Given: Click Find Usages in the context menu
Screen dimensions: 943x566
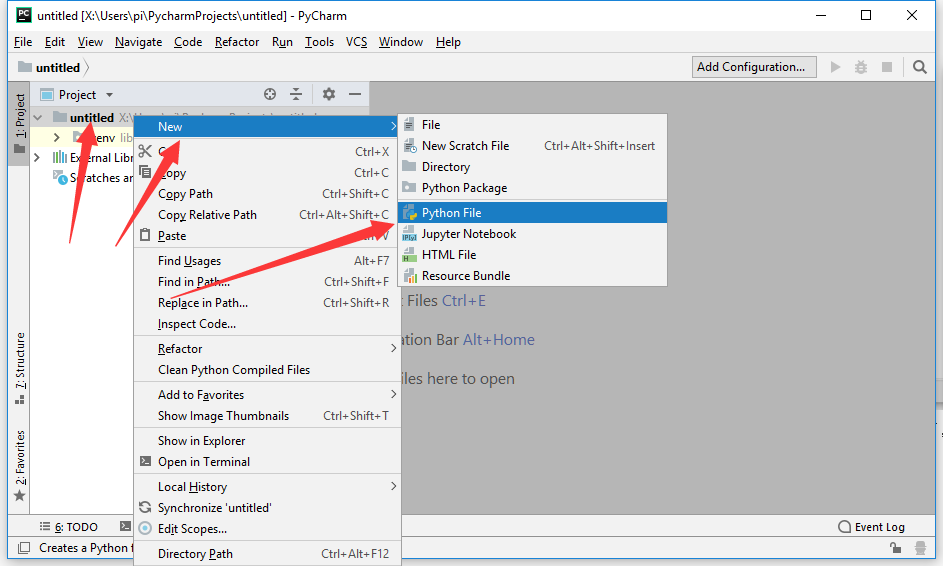Looking at the screenshot, I should coord(189,261).
